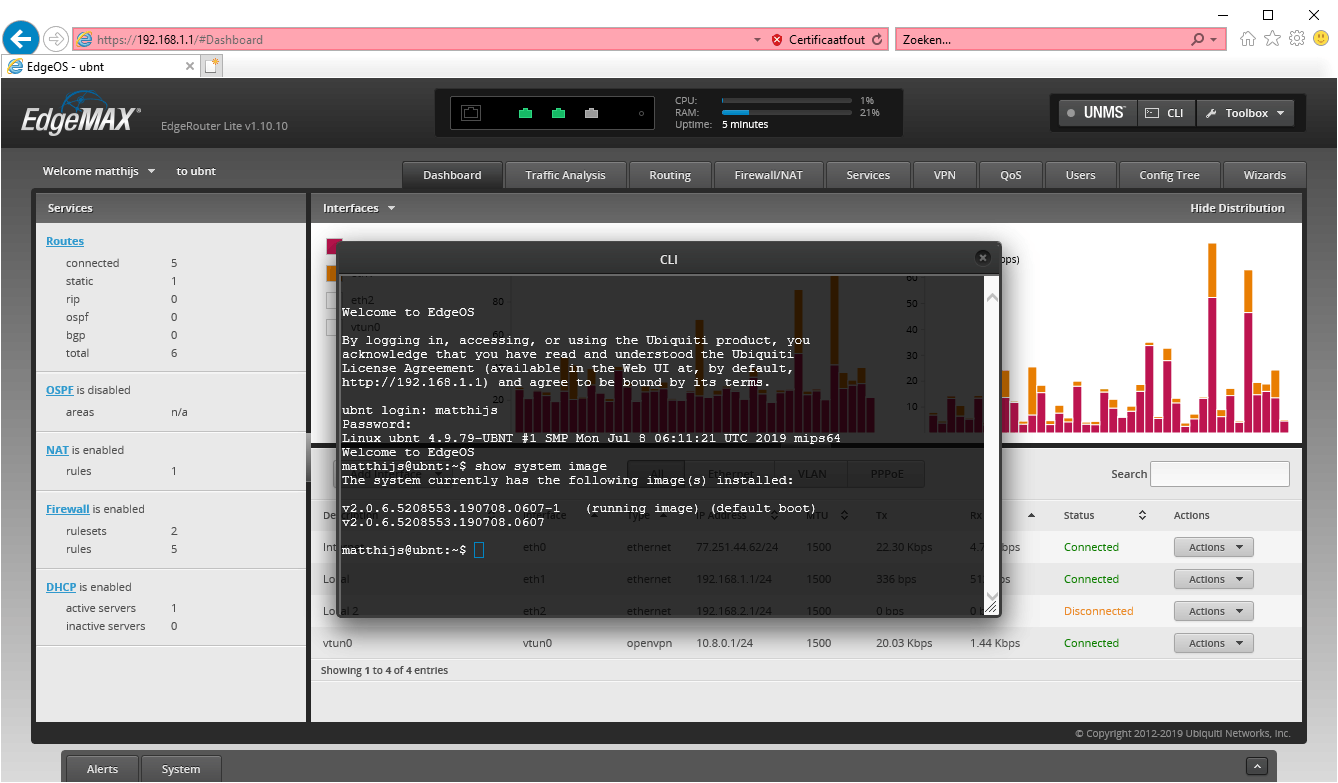Sort table by the MTU column arrows
1338x783 pixels.
pyautogui.click(x=844, y=515)
